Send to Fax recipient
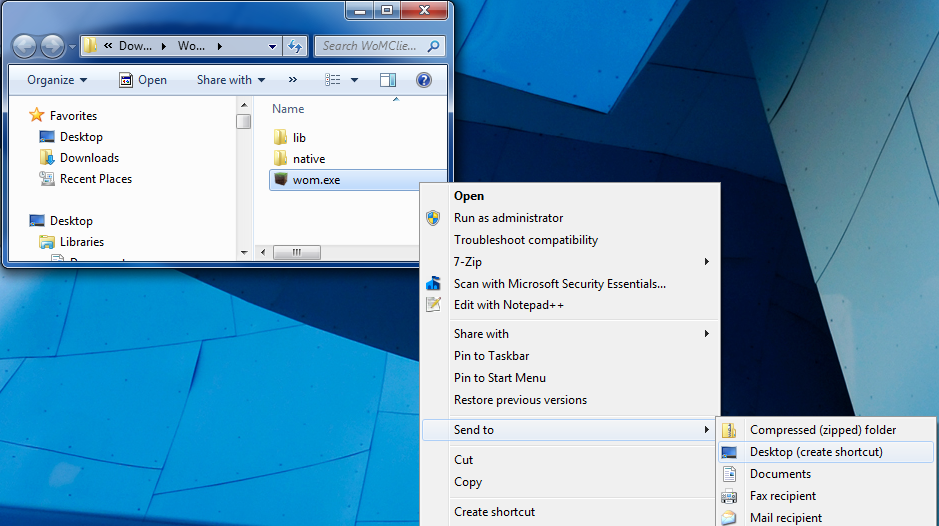This screenshot has width=939, height=526. [826, 496]
